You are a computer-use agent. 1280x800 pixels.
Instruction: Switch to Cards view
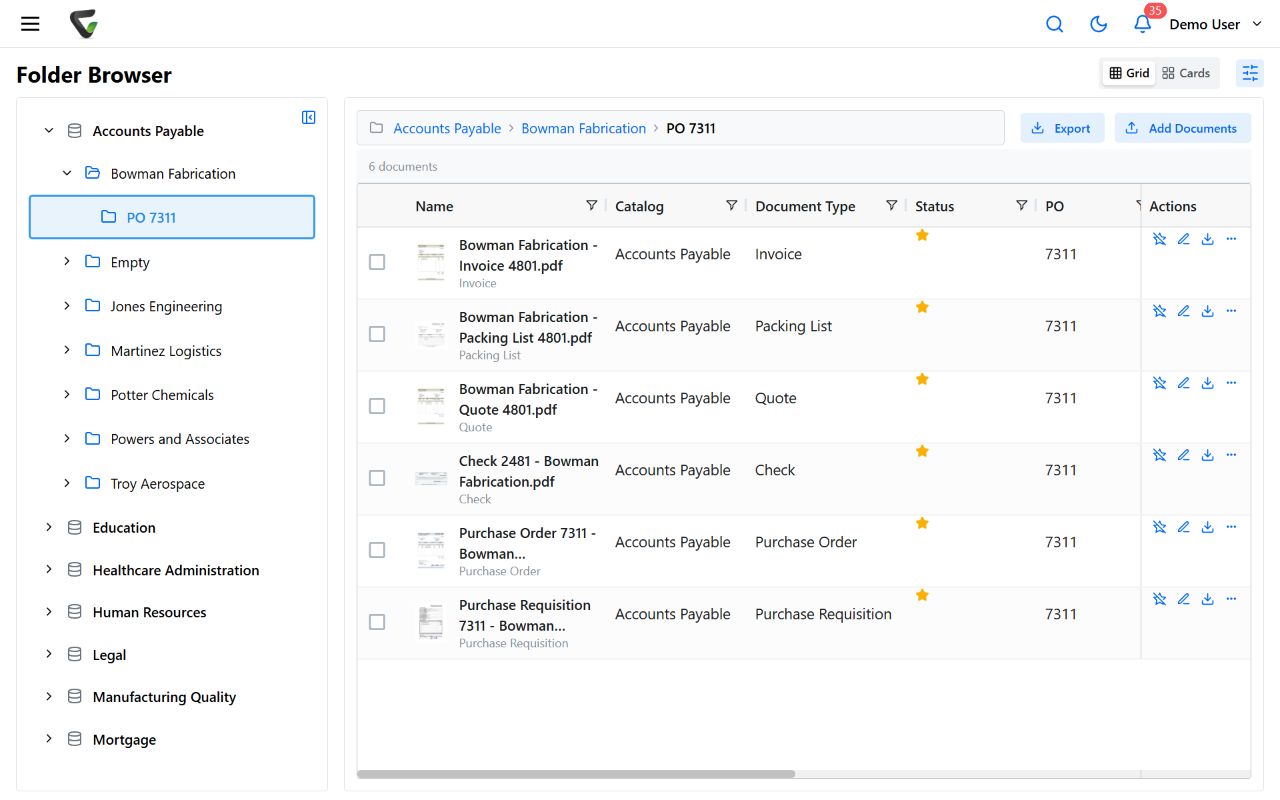[x=1186, y=73]
